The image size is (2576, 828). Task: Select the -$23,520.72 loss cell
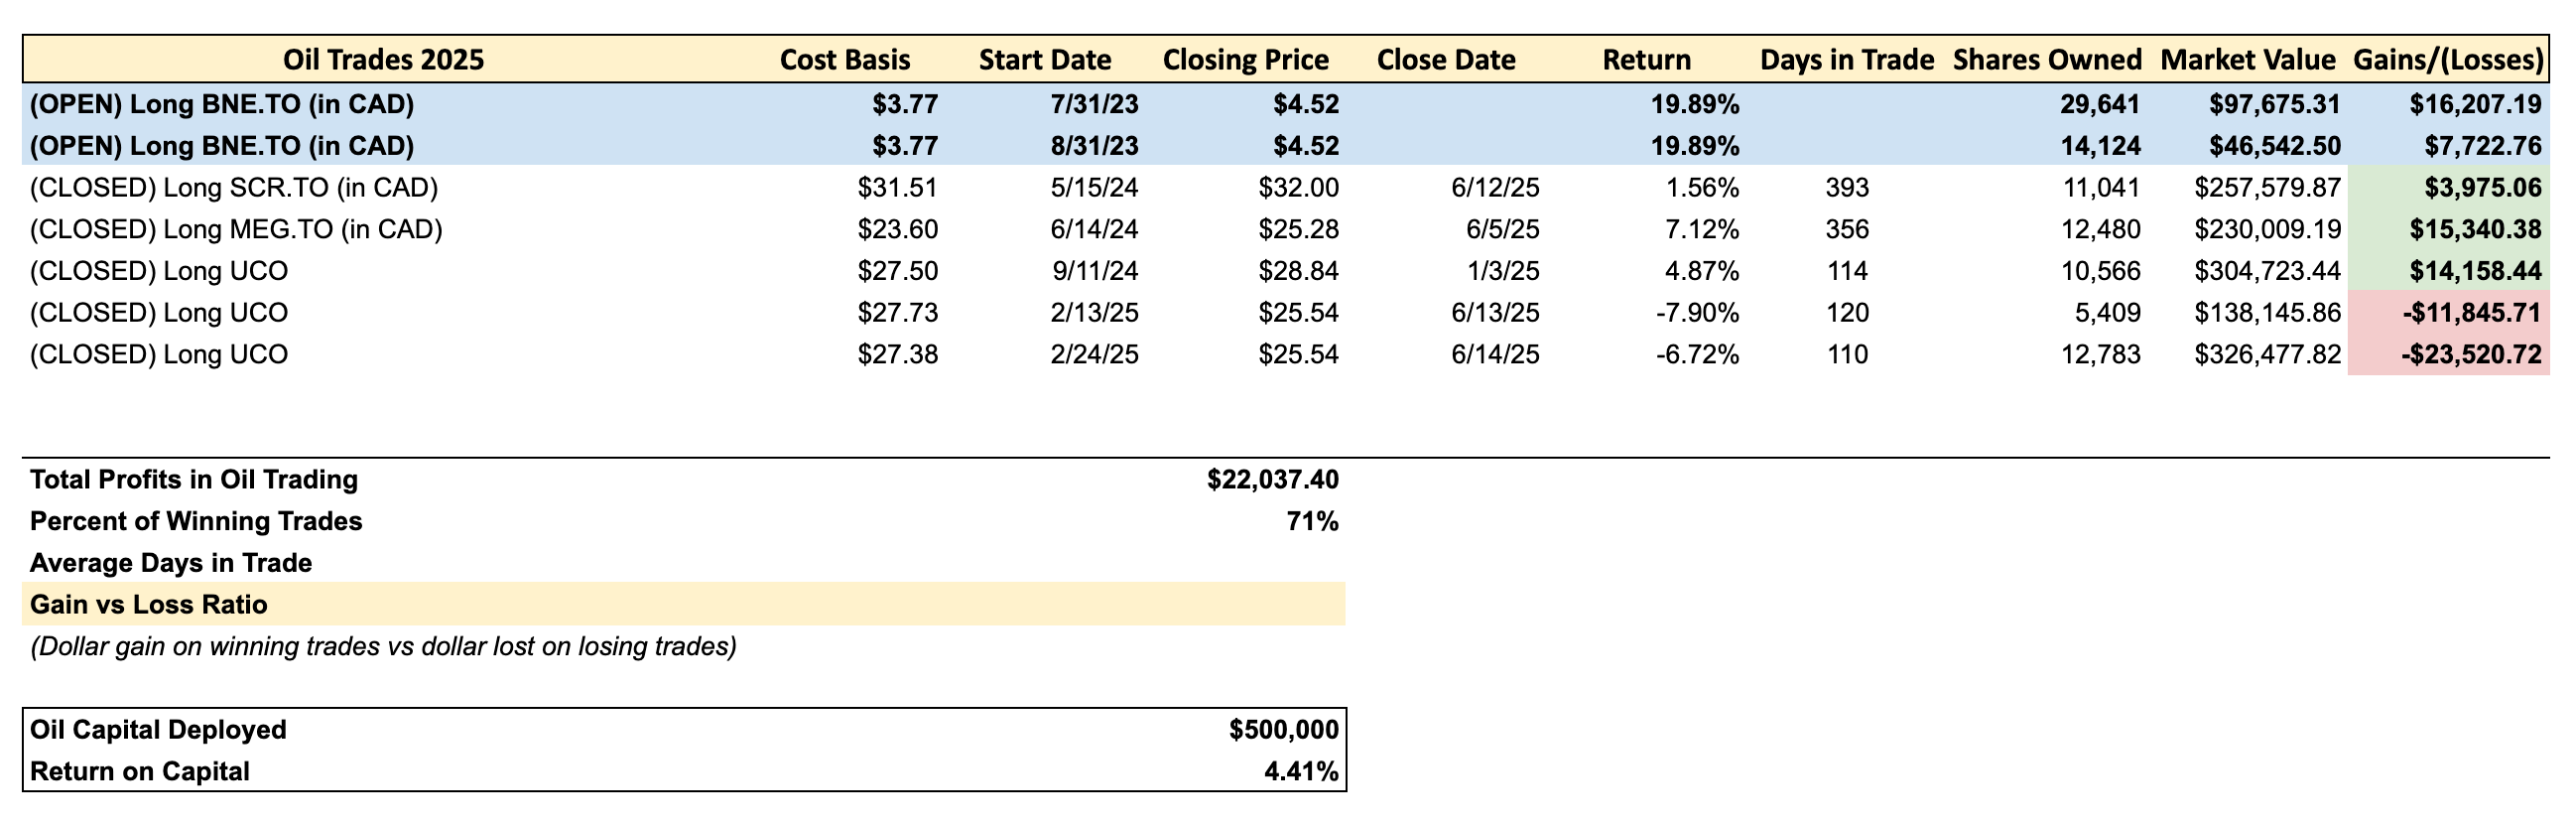tap(2471, 355)
